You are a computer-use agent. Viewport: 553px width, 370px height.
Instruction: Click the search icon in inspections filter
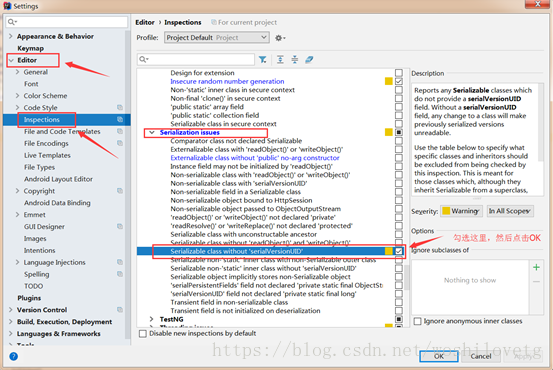coord(144,59)
